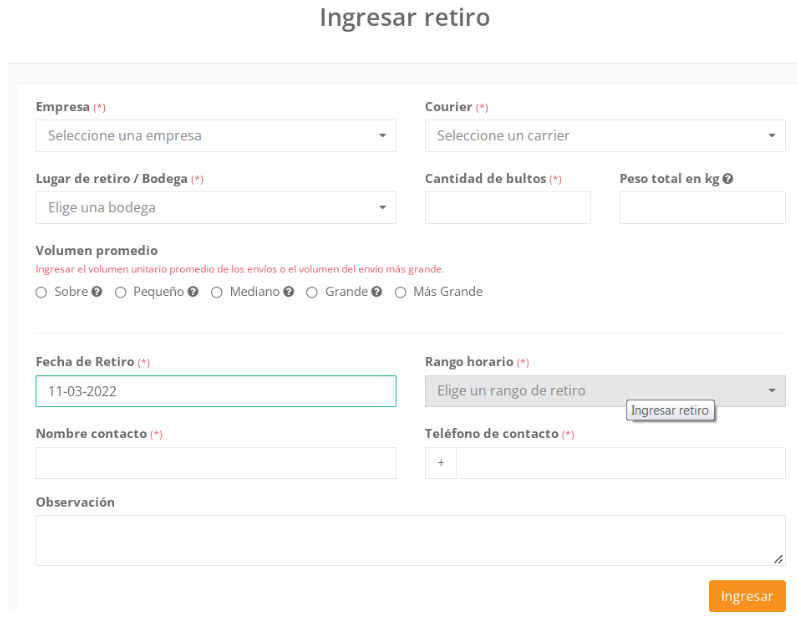Click the help icon beside Mediano
Viewport: 797px width, 624px height.
click(x=289, y=292)
